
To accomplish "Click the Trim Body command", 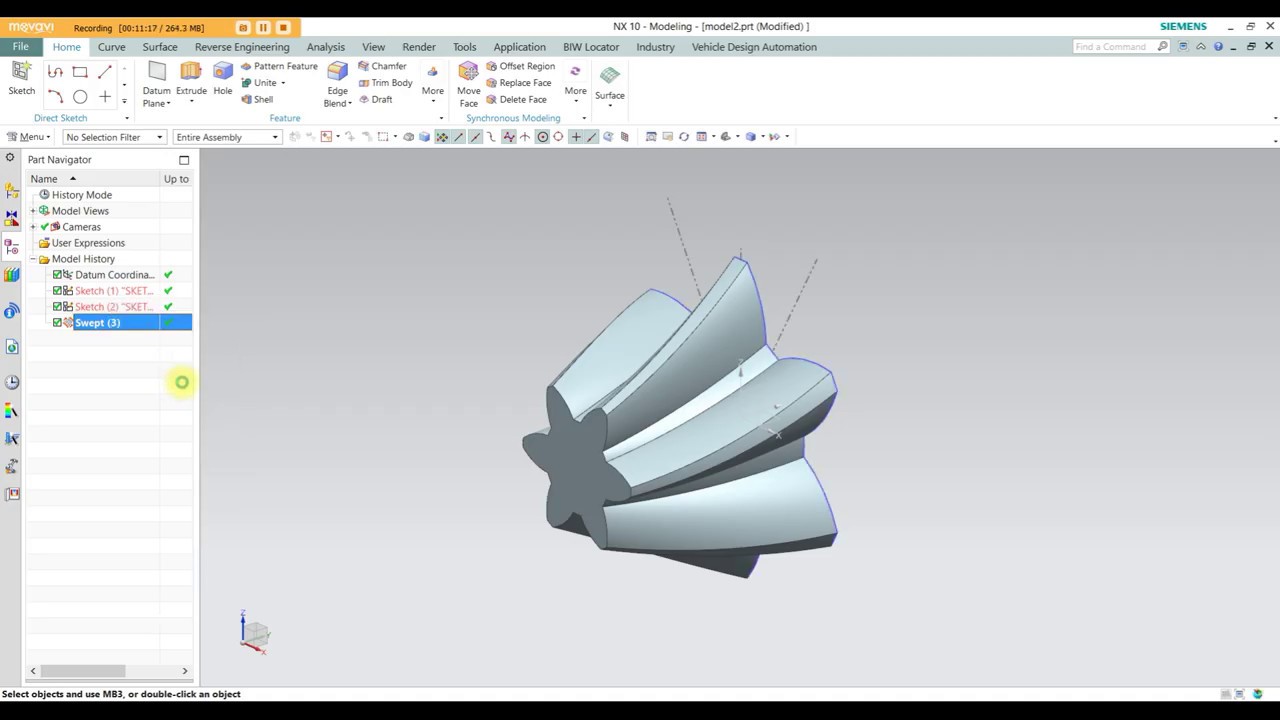I will tap(385, 83).
